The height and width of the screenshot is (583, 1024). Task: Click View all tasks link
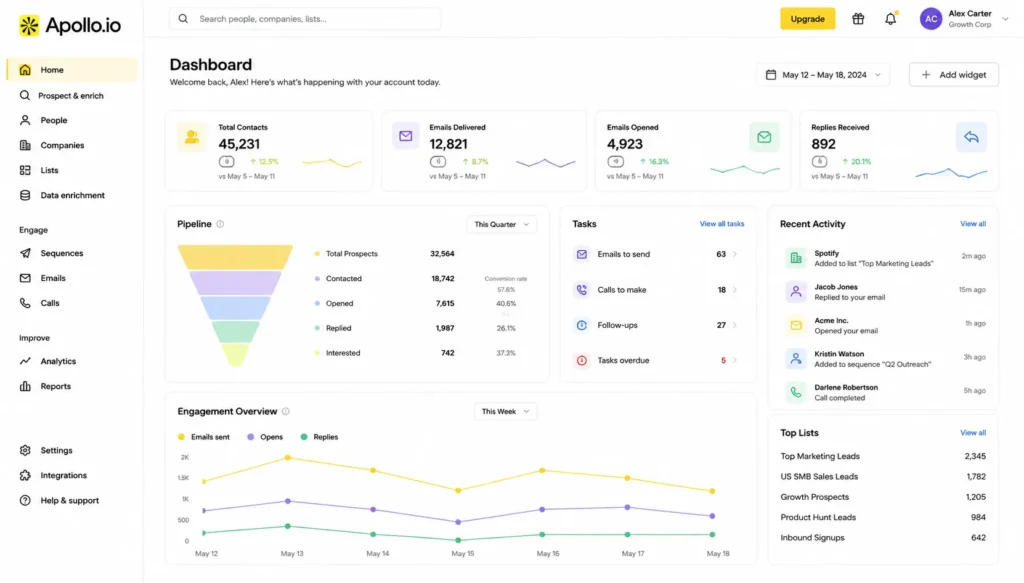722,224
